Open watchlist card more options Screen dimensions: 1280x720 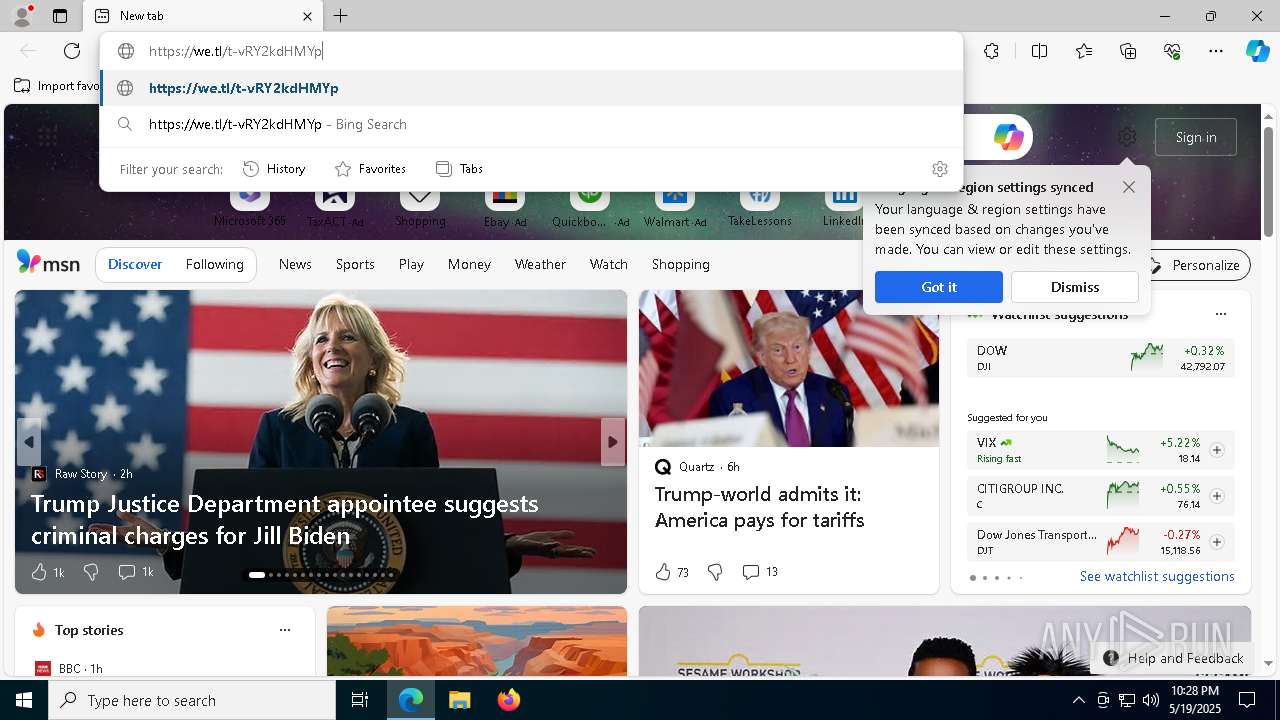pos(1220,314)
